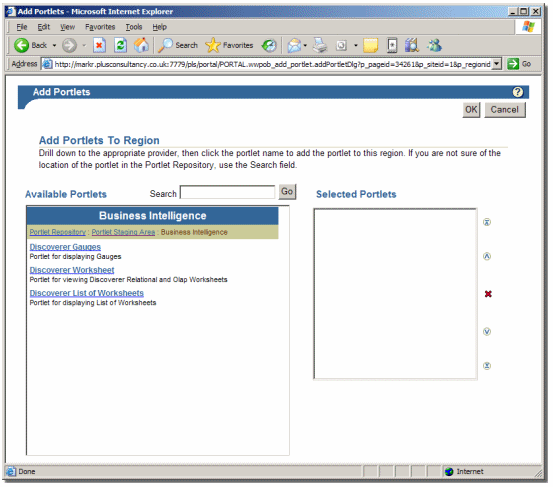Image resolution: width=553 pixels, height=487 pixels.
Task: Click the Cancel button
Action: point(505,110)
